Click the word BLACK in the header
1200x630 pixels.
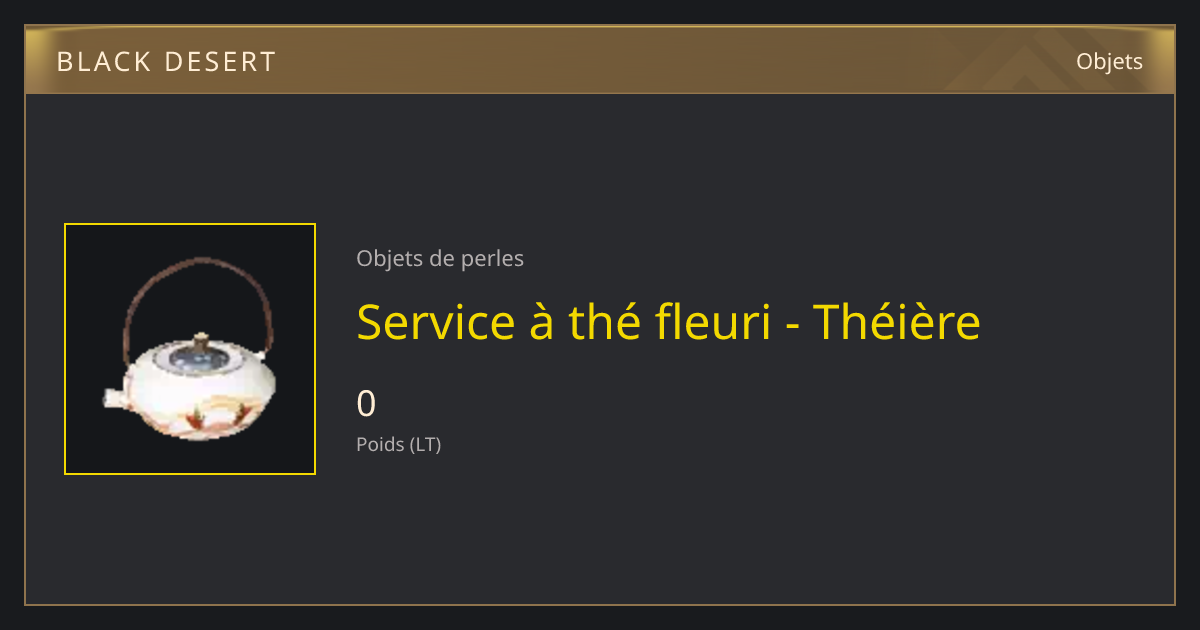pyautogui.click(x=103, y=62)
